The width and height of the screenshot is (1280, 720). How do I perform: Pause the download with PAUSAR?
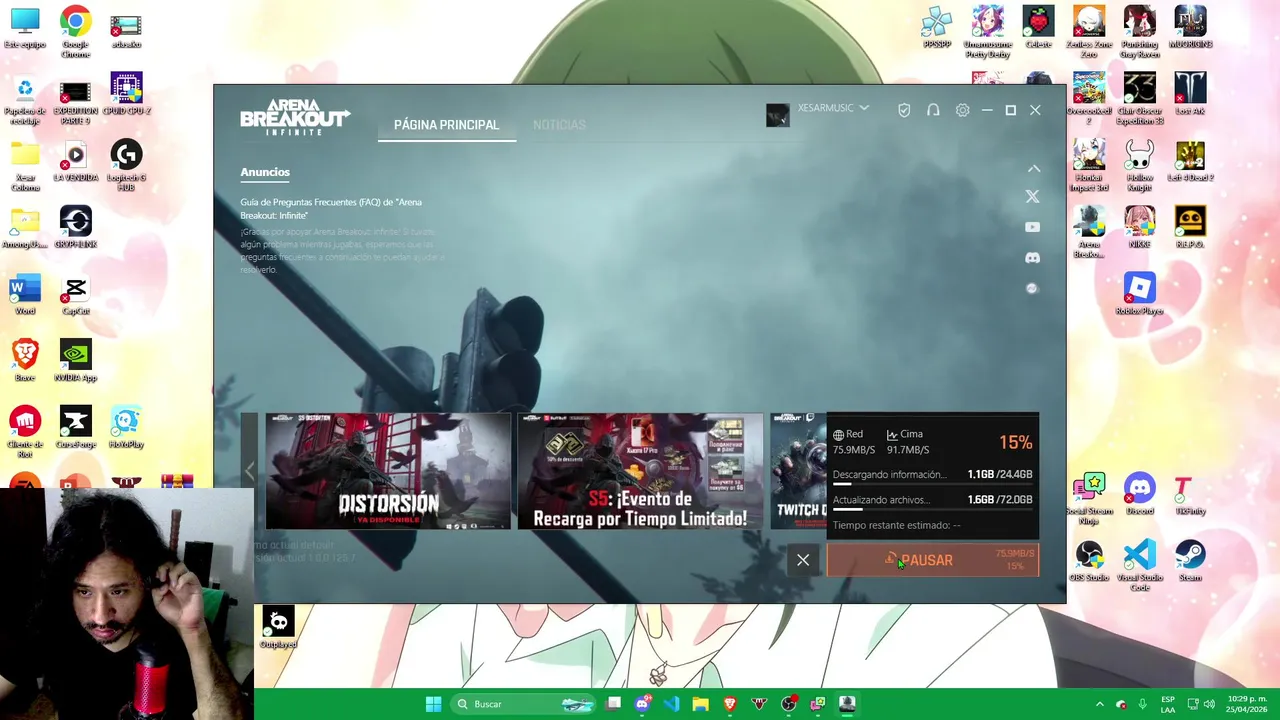click(933, 560)
